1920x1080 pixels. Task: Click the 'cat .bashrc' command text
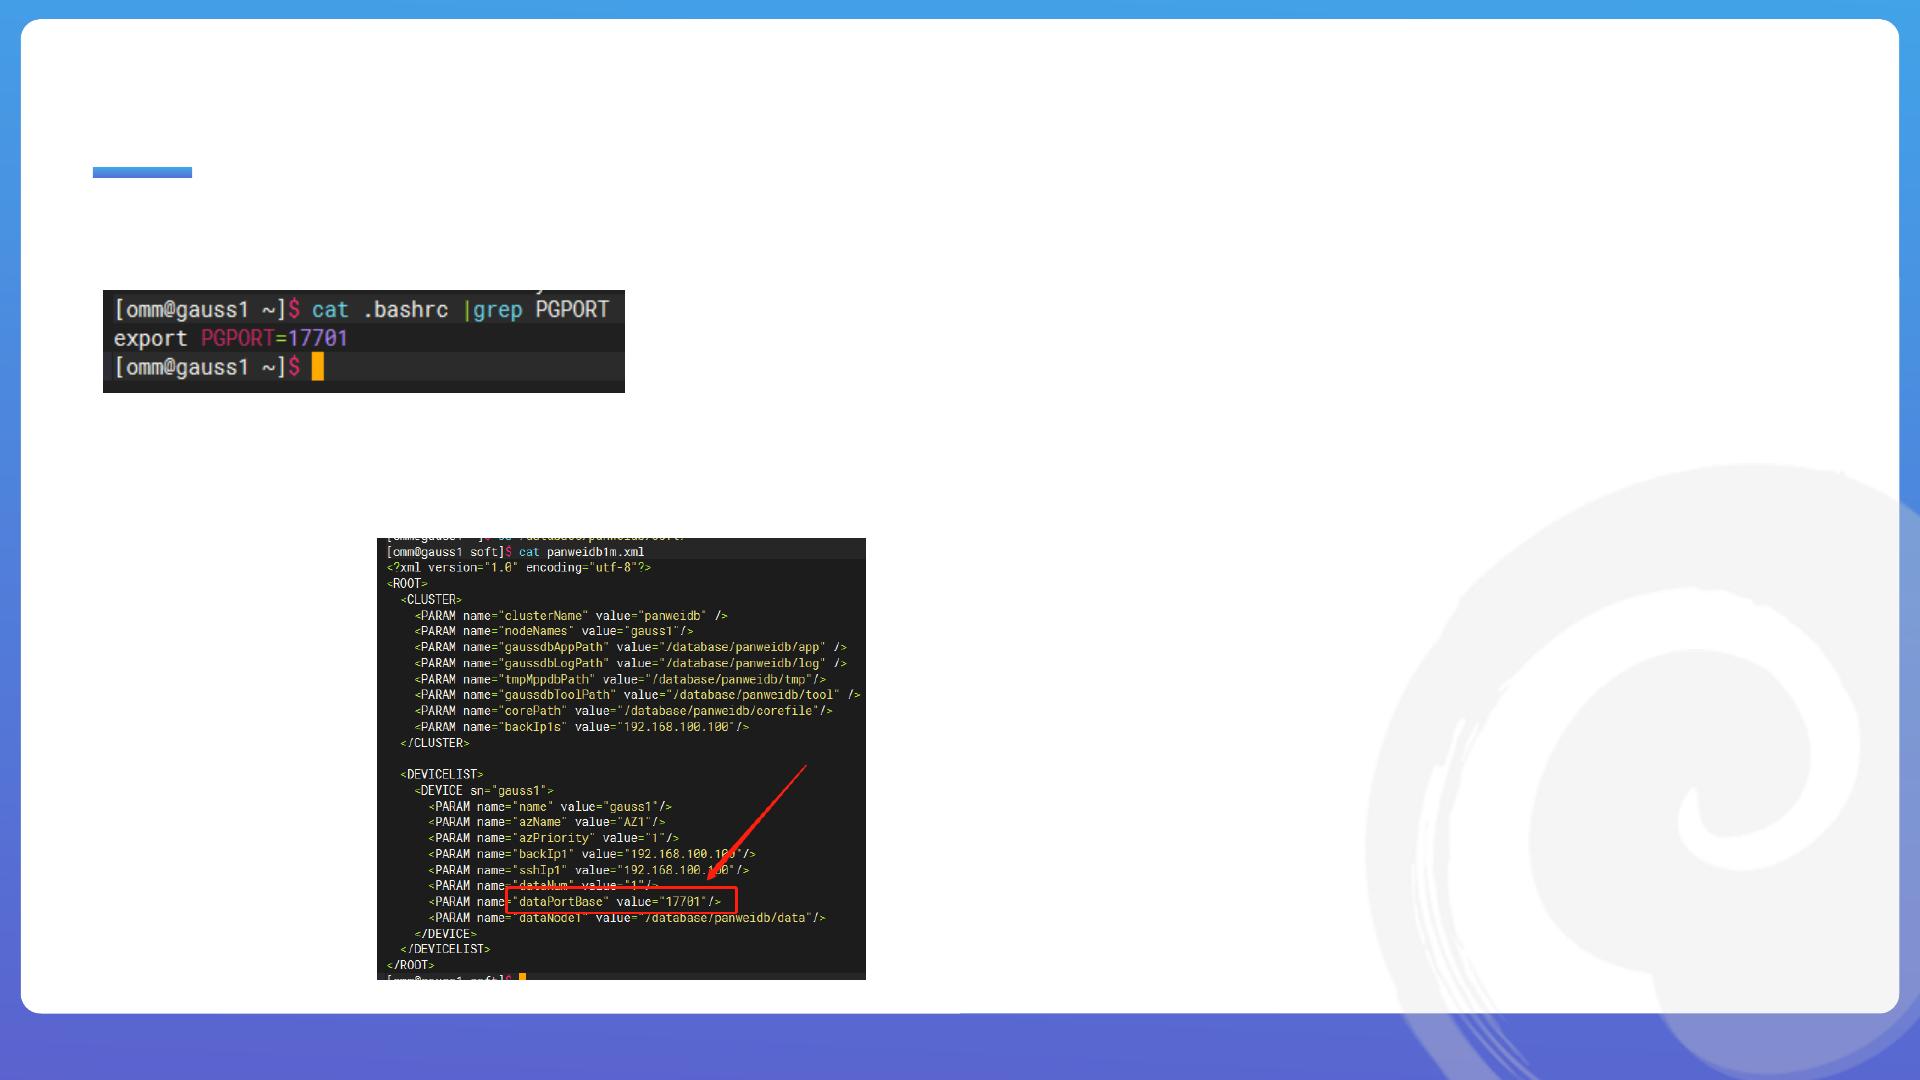coord(380,310)
